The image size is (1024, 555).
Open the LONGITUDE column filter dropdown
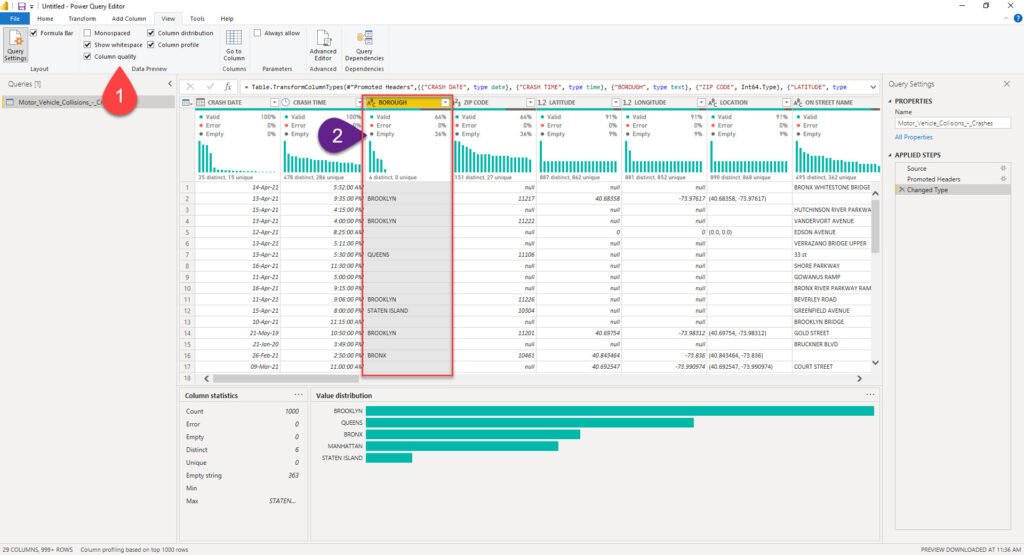[x=701, y=103]
